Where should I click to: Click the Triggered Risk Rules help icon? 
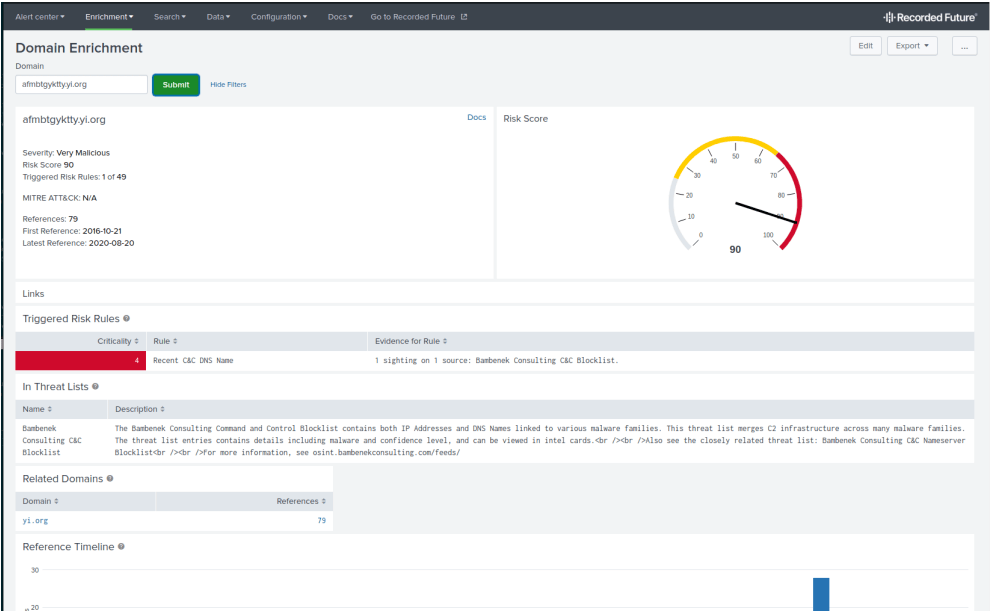pos(127,319)
